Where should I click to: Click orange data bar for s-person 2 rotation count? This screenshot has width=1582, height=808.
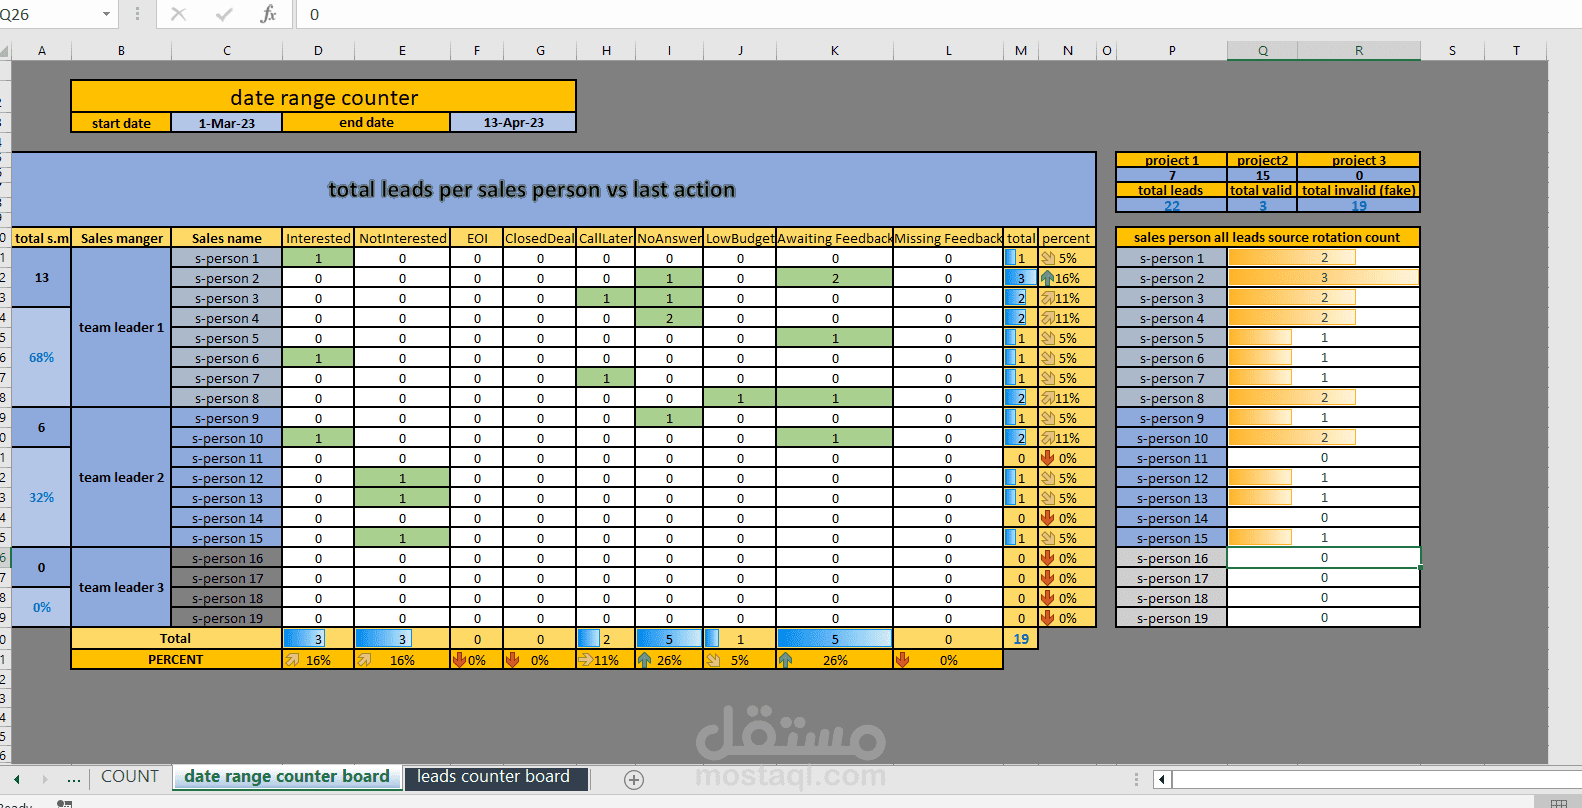(1323, 278)
